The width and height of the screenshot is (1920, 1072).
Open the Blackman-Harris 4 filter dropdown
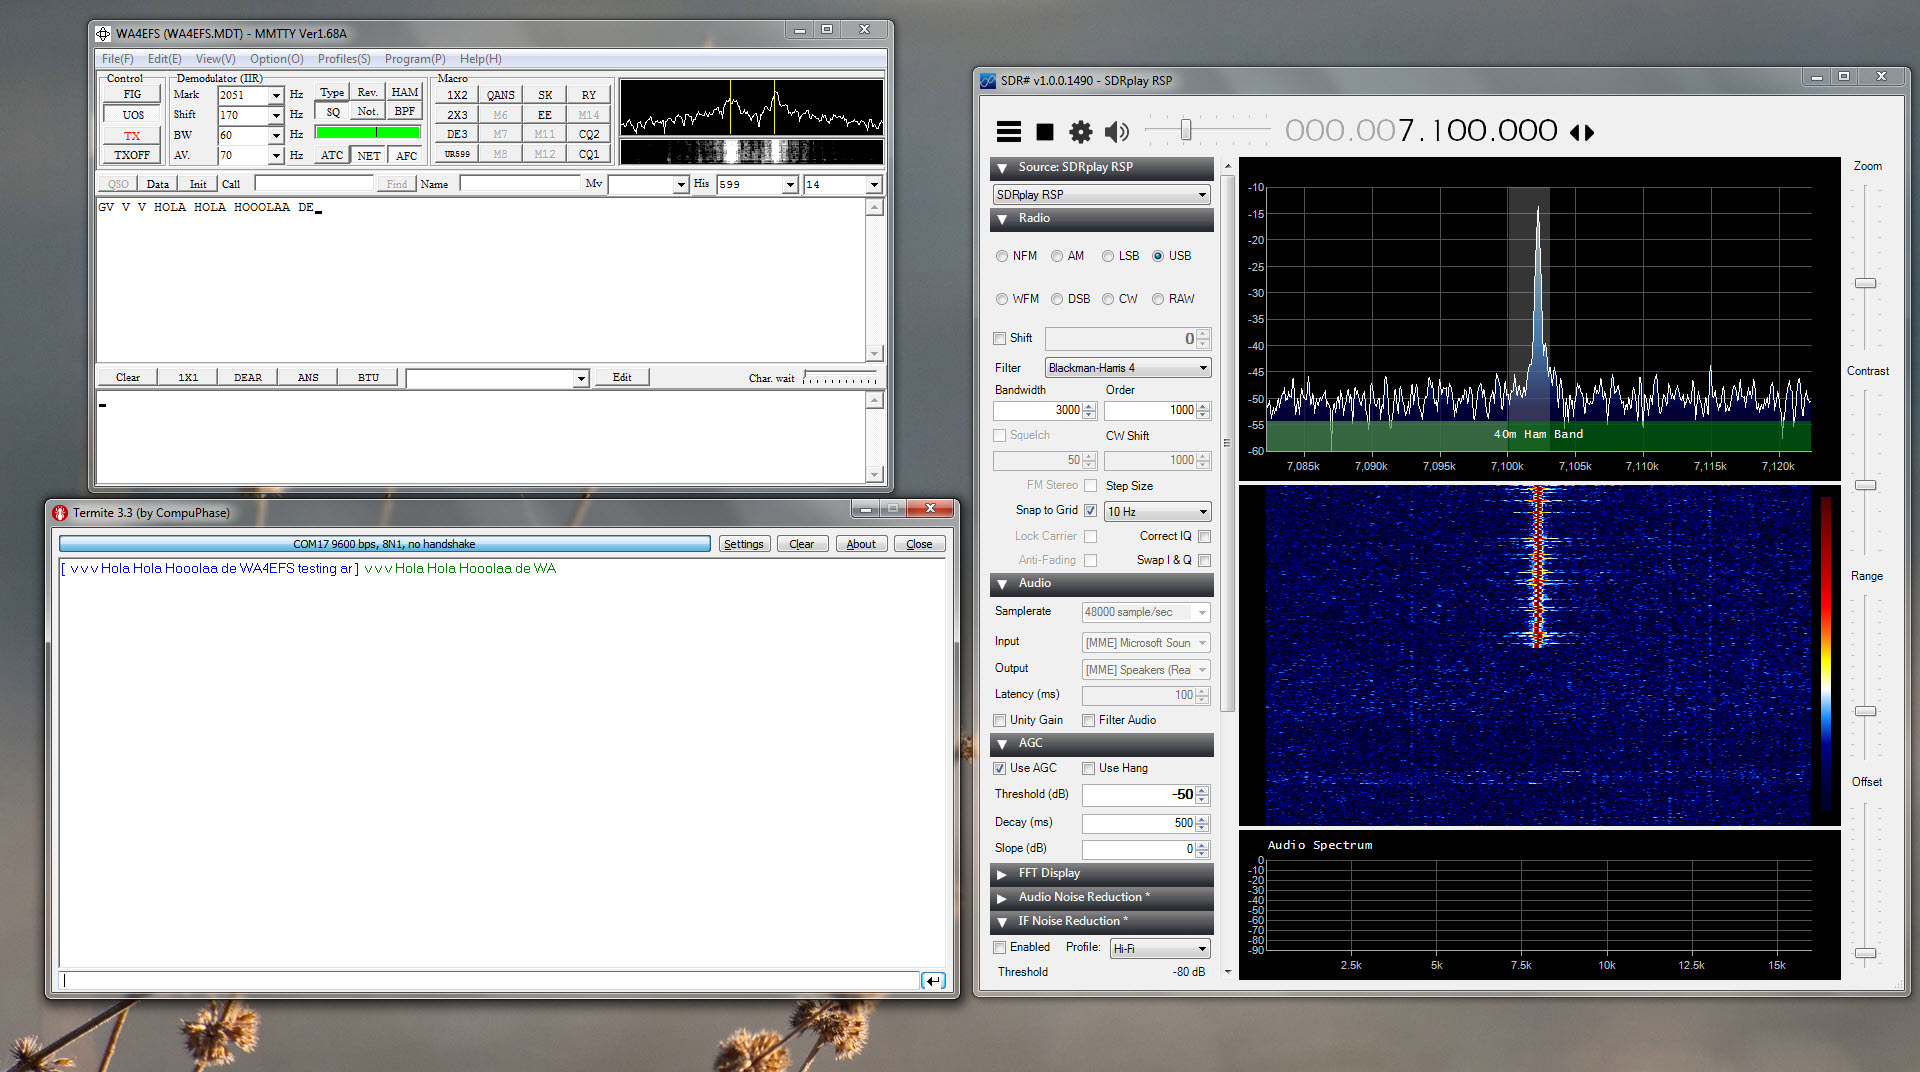pyautogui.click(x=1127, y=367)
